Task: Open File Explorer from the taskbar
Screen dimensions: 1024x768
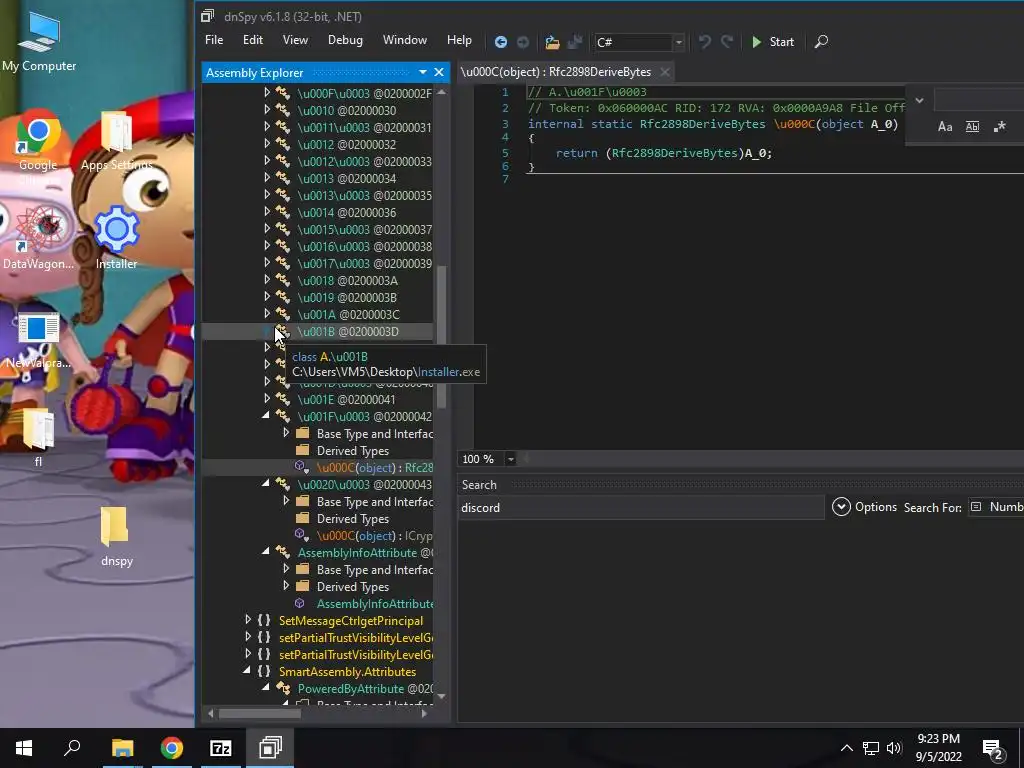Action: coord(122,748)
